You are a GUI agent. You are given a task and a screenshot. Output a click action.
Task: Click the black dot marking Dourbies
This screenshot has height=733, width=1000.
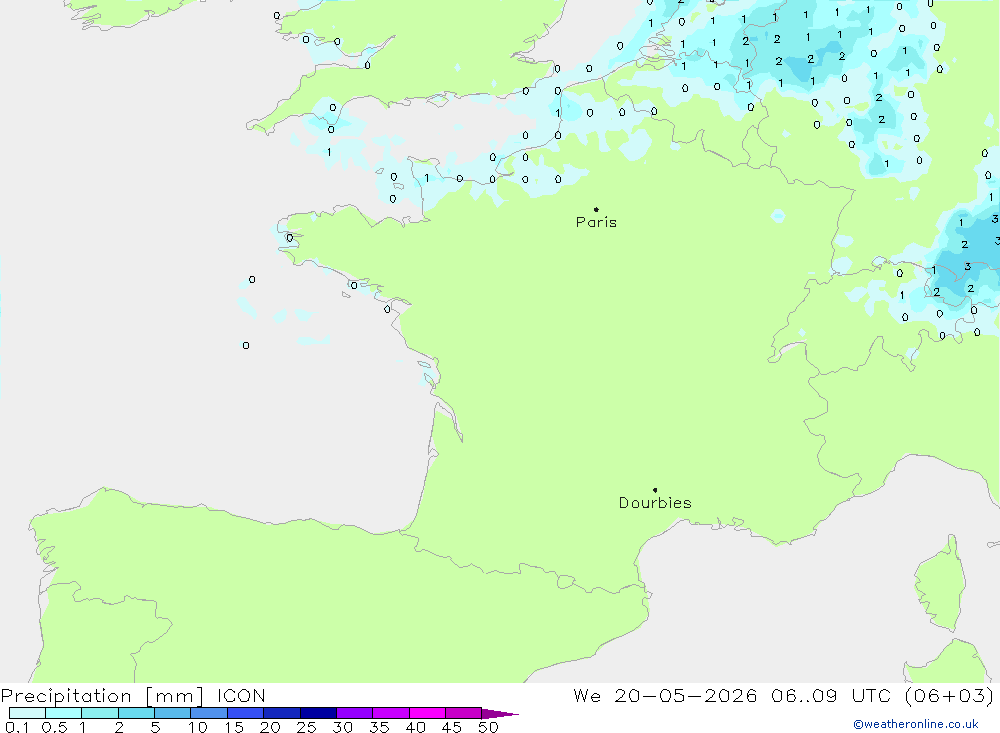click(655, 490)
